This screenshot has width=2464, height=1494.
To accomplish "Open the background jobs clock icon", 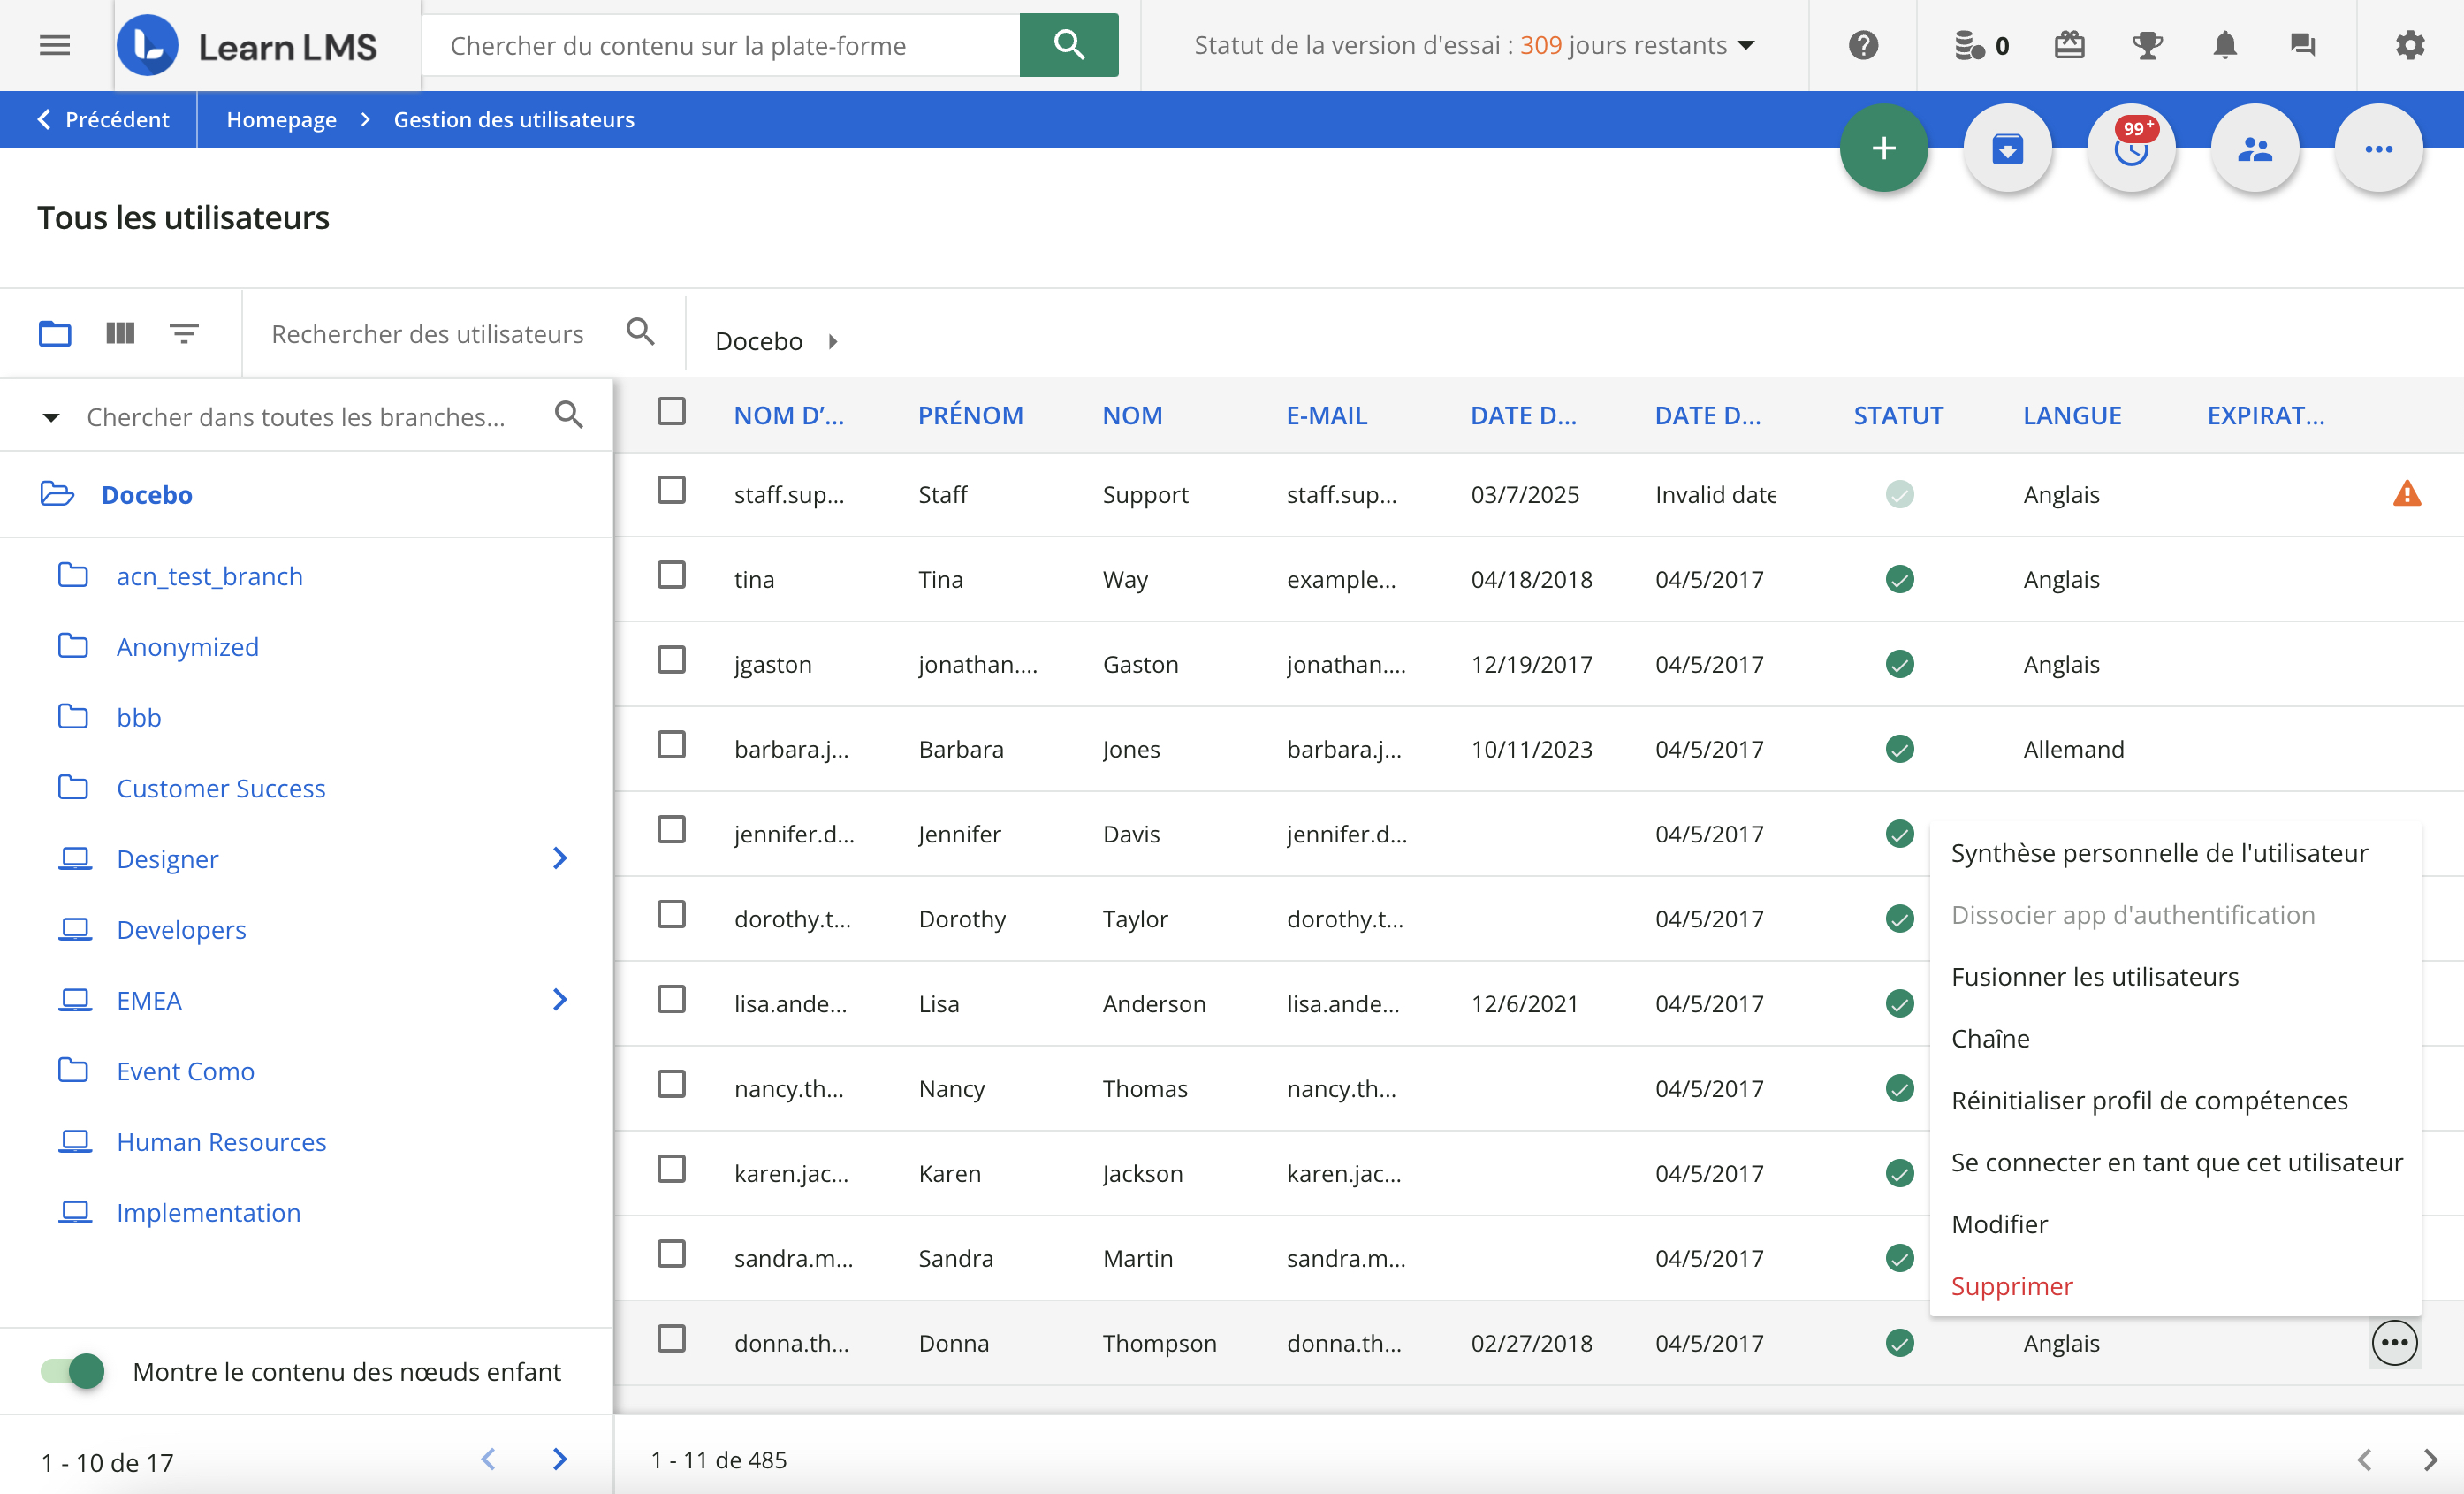I will 2130,149.
